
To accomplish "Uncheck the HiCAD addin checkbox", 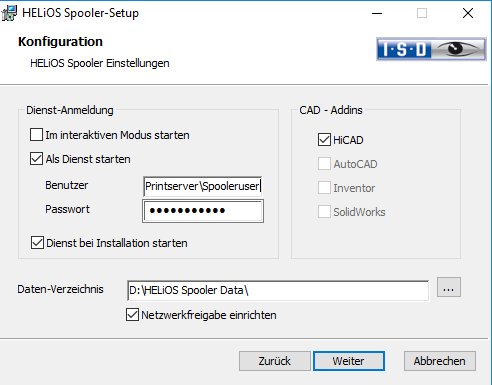I will pyautogui.click(x=324, y=140).
